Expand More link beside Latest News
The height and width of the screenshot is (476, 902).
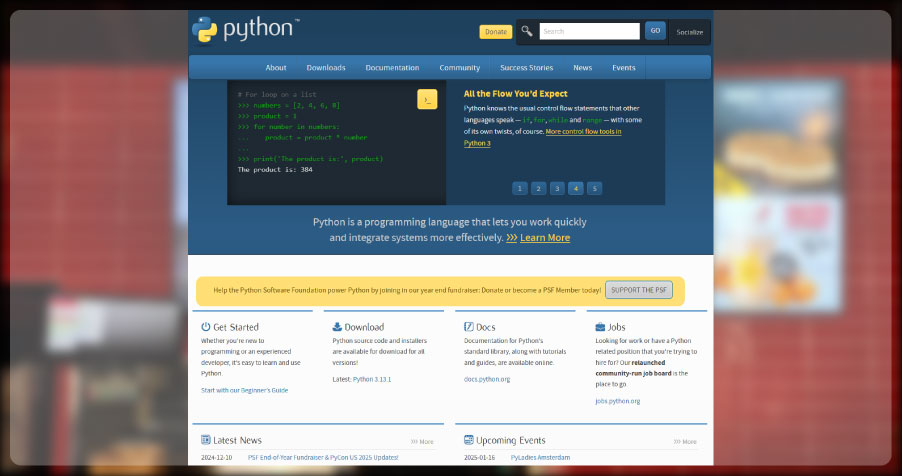click(x=422, y=441)
